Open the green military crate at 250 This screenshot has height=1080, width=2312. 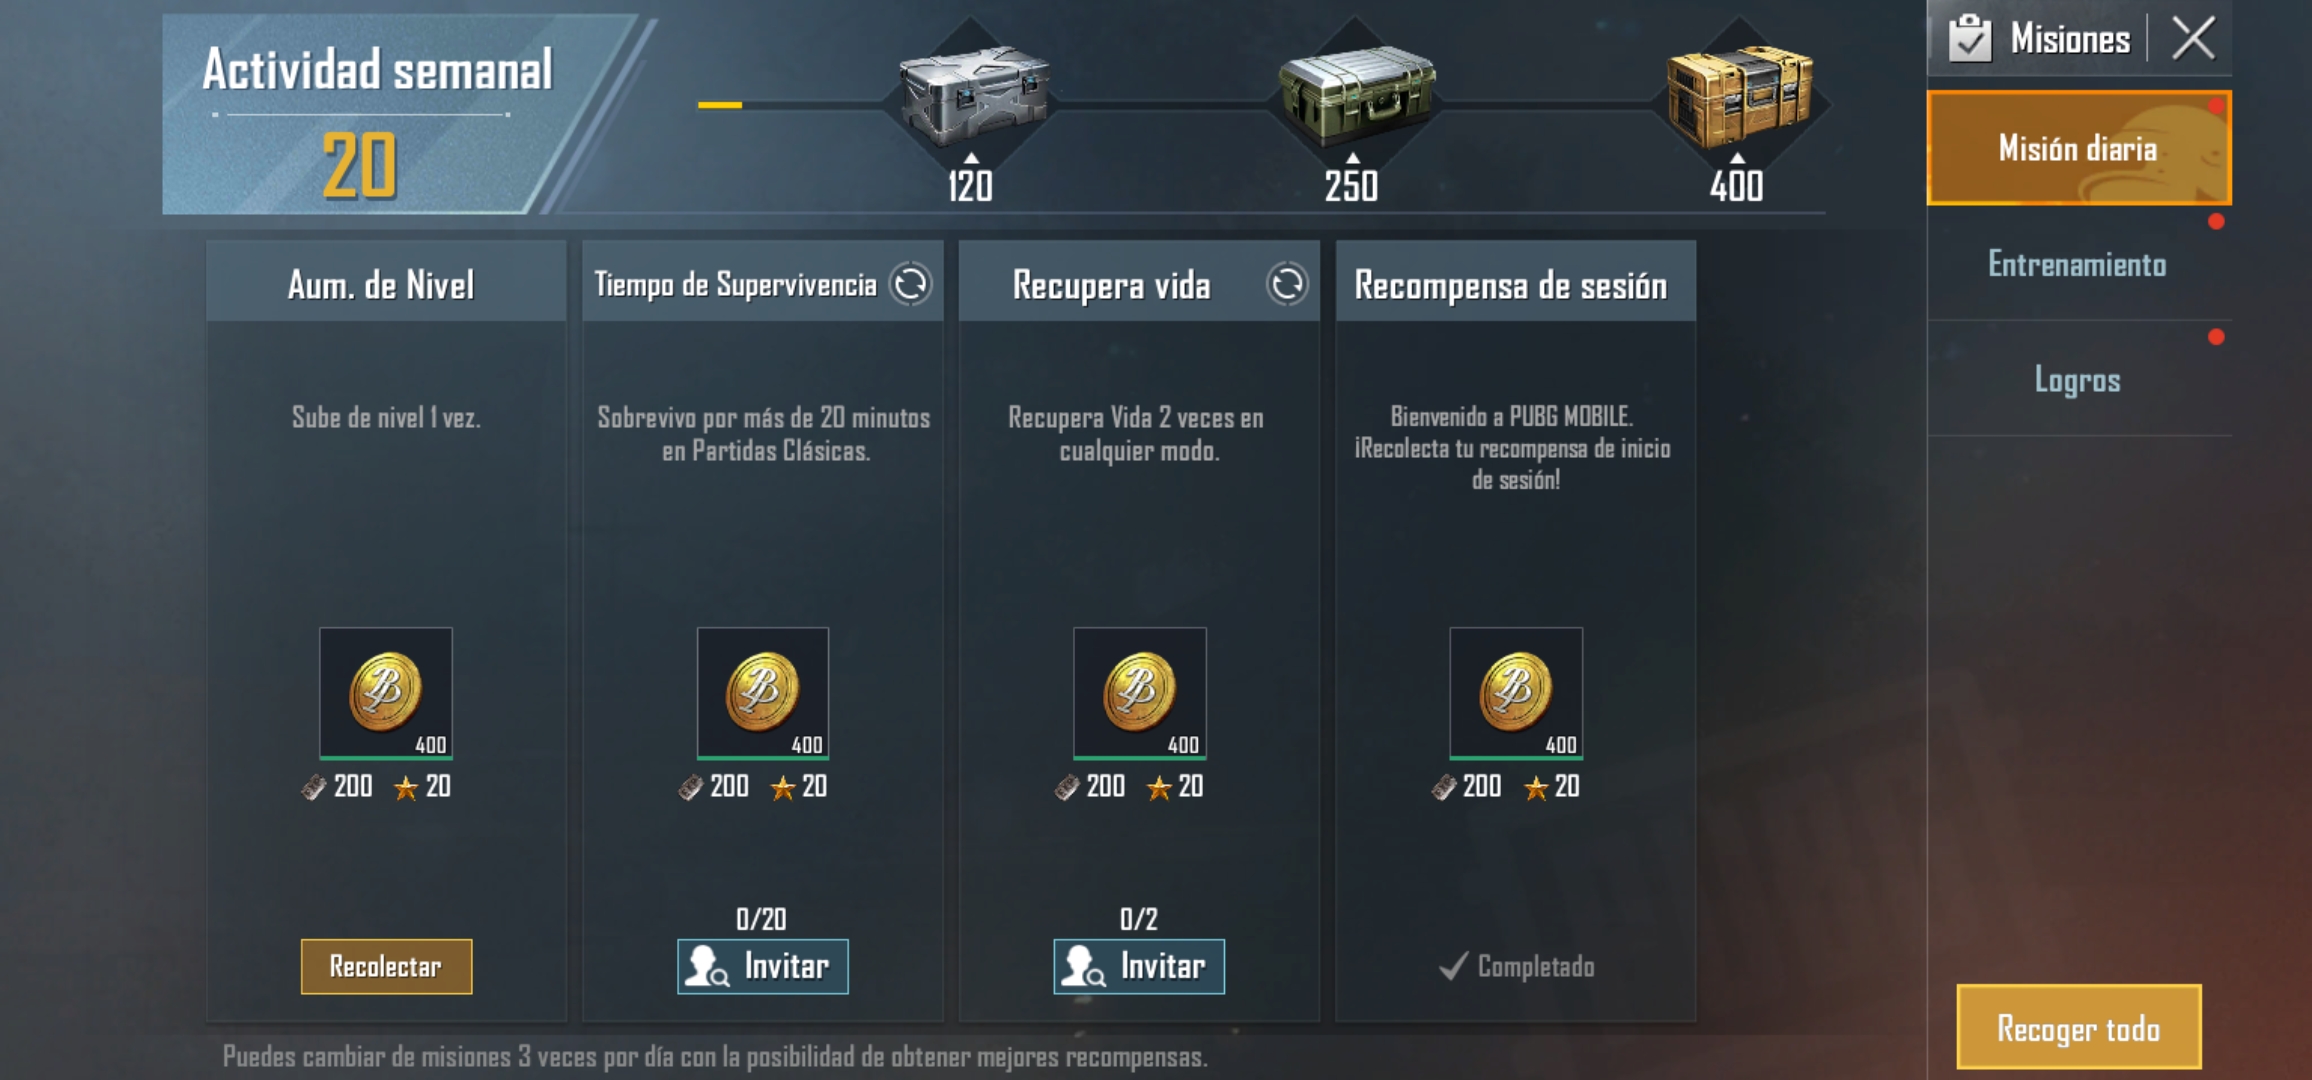click(x=1356, y=96)
